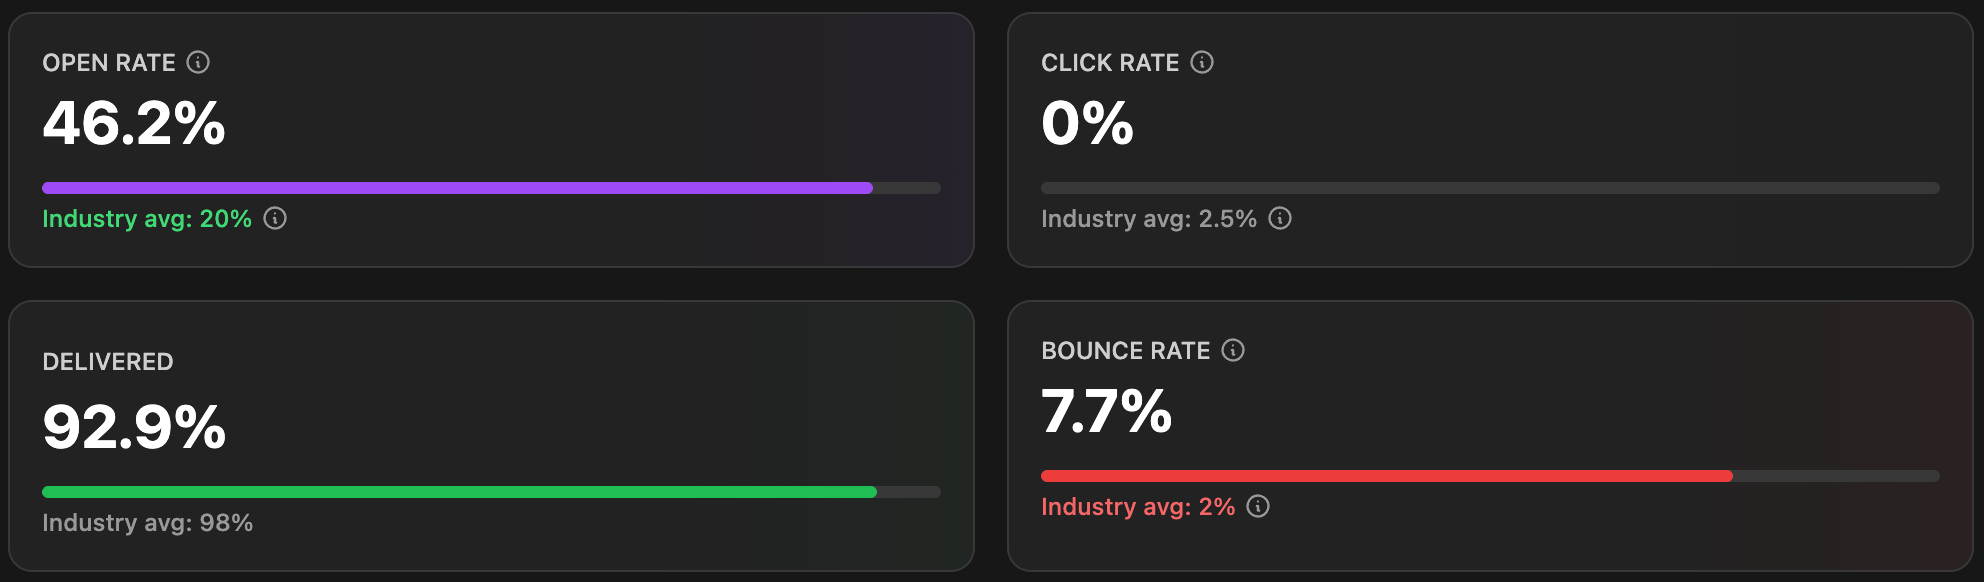Select the 0% click rate value
1984x582 pixels.
click(1087, 124)
